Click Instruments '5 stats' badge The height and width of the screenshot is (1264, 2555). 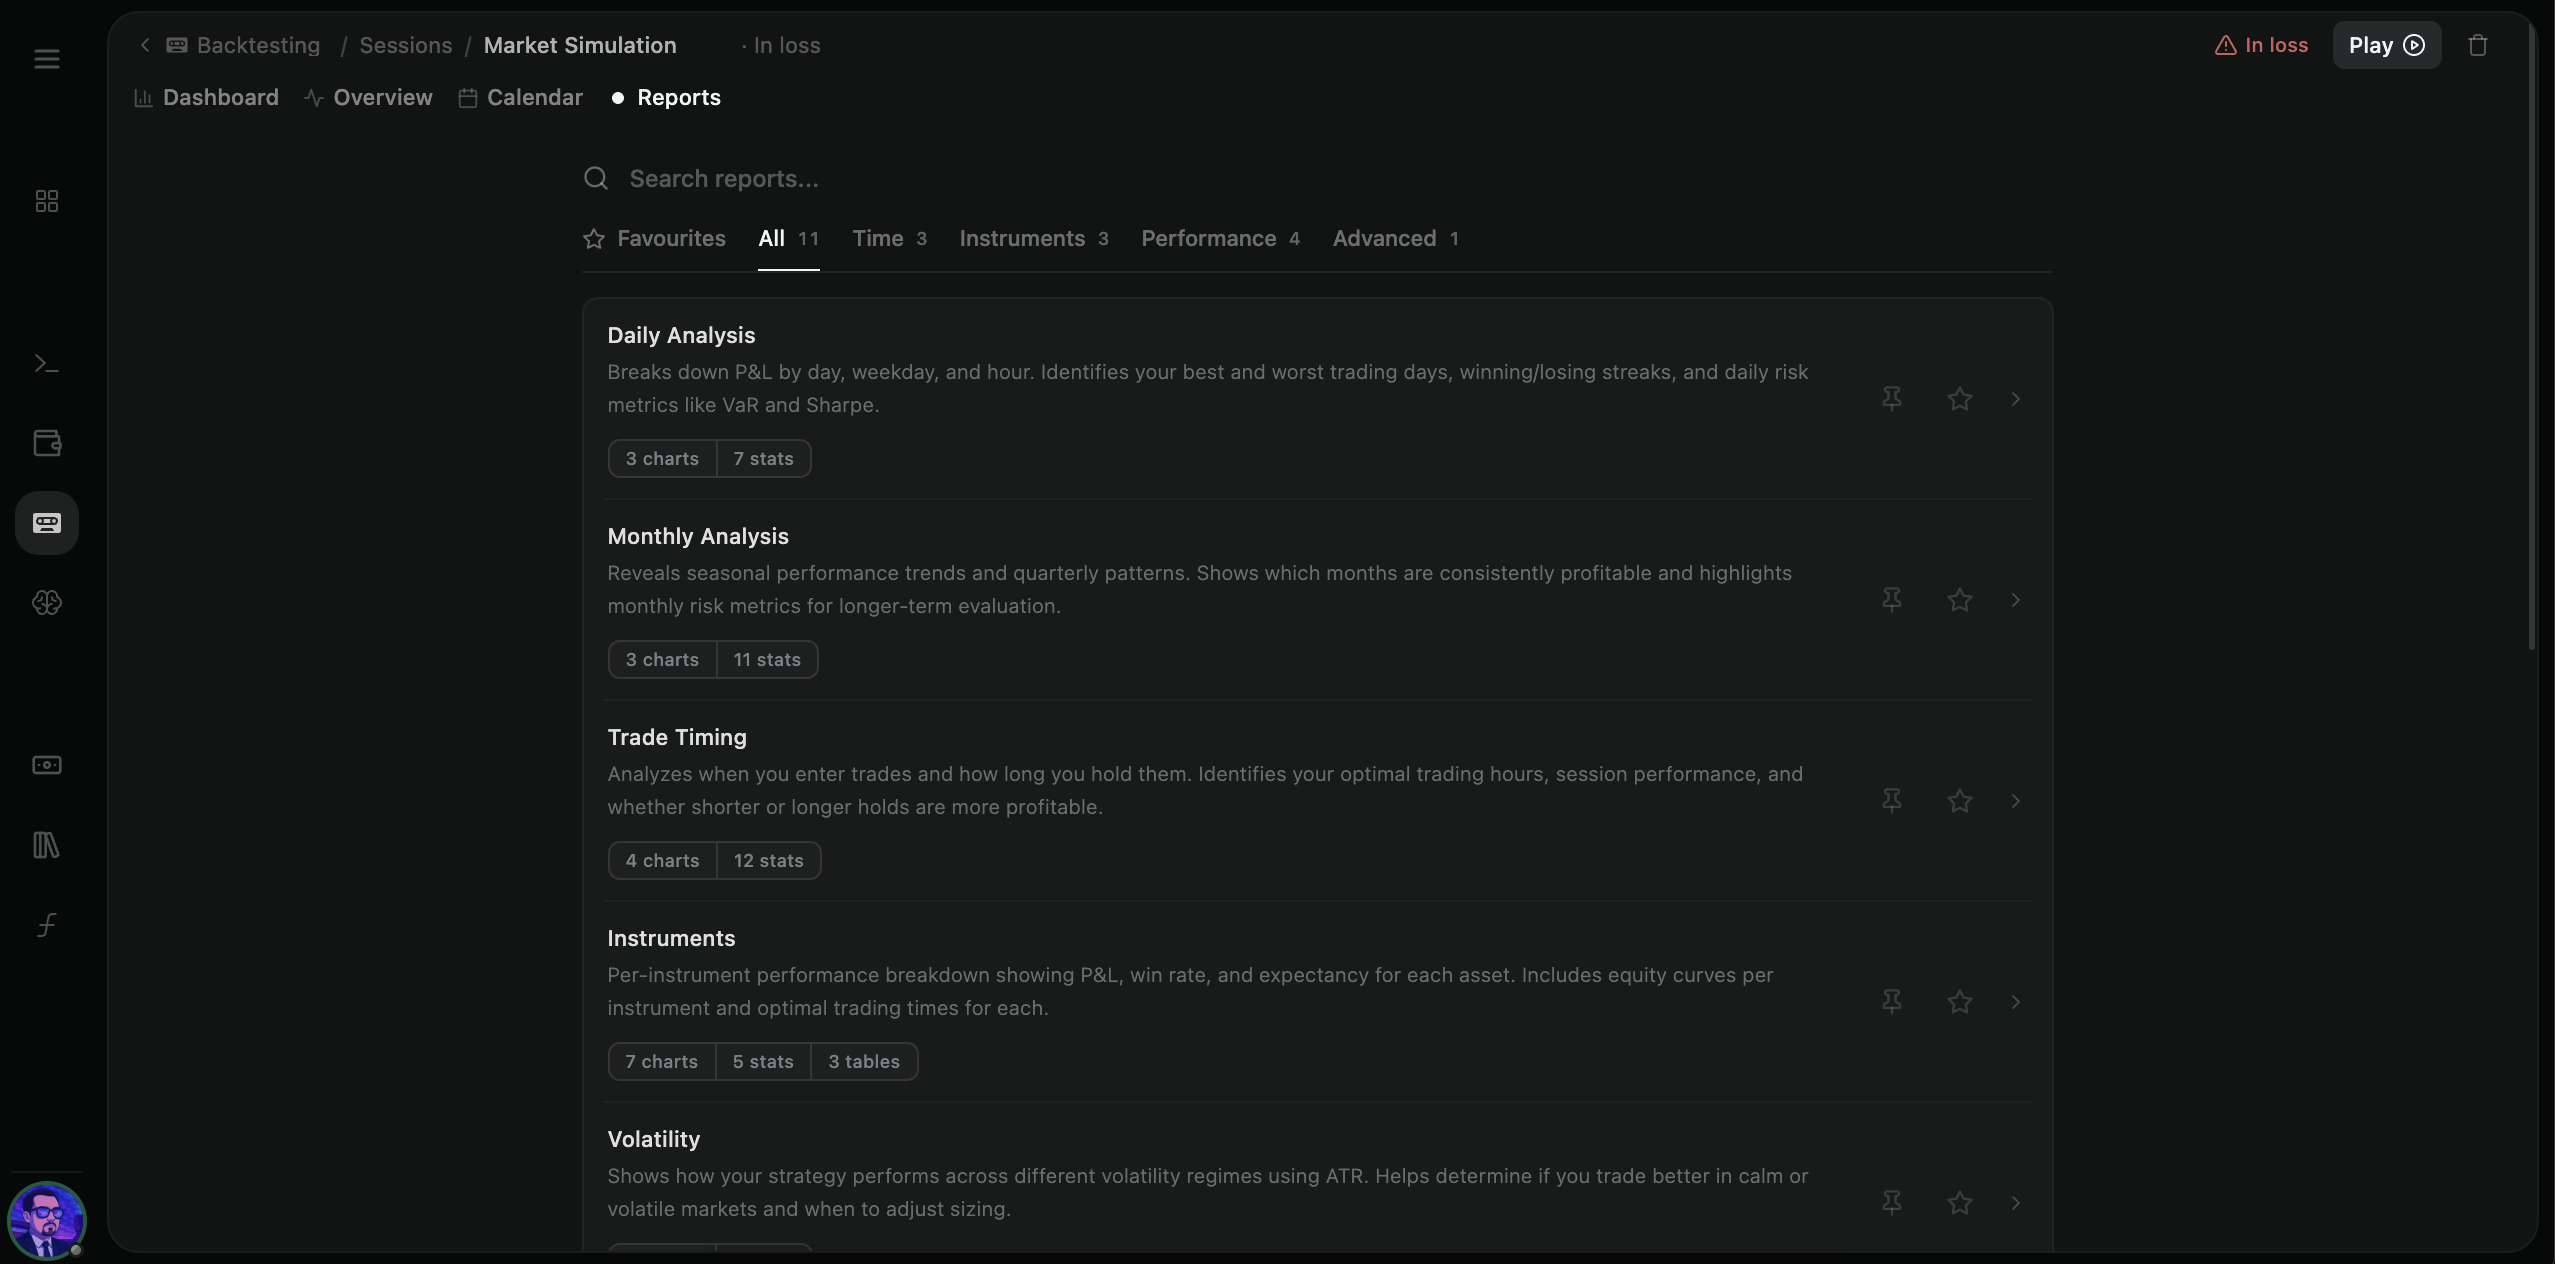tap(763, 1061)
